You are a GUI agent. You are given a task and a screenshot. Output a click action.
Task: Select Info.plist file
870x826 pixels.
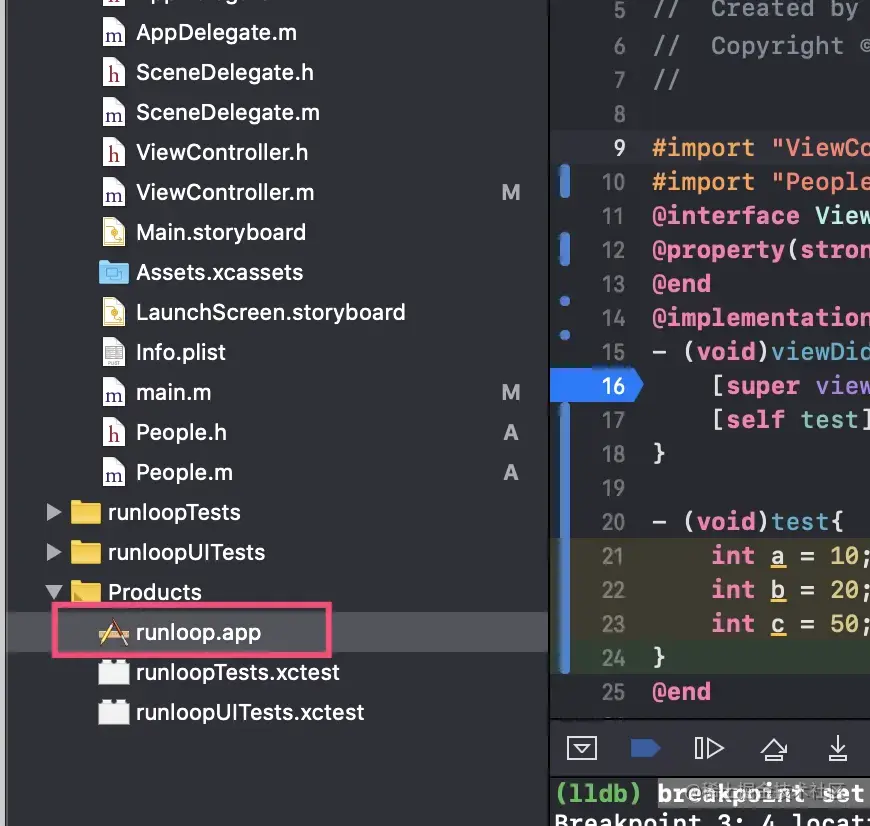(x=181, y=352)
